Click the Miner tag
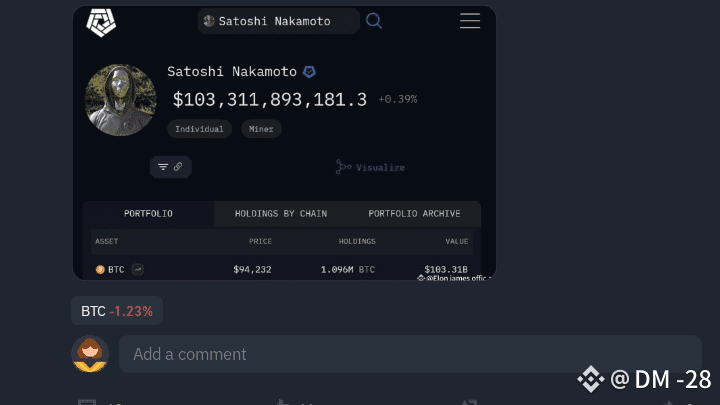Screen dimensions: 720x405 261,129
